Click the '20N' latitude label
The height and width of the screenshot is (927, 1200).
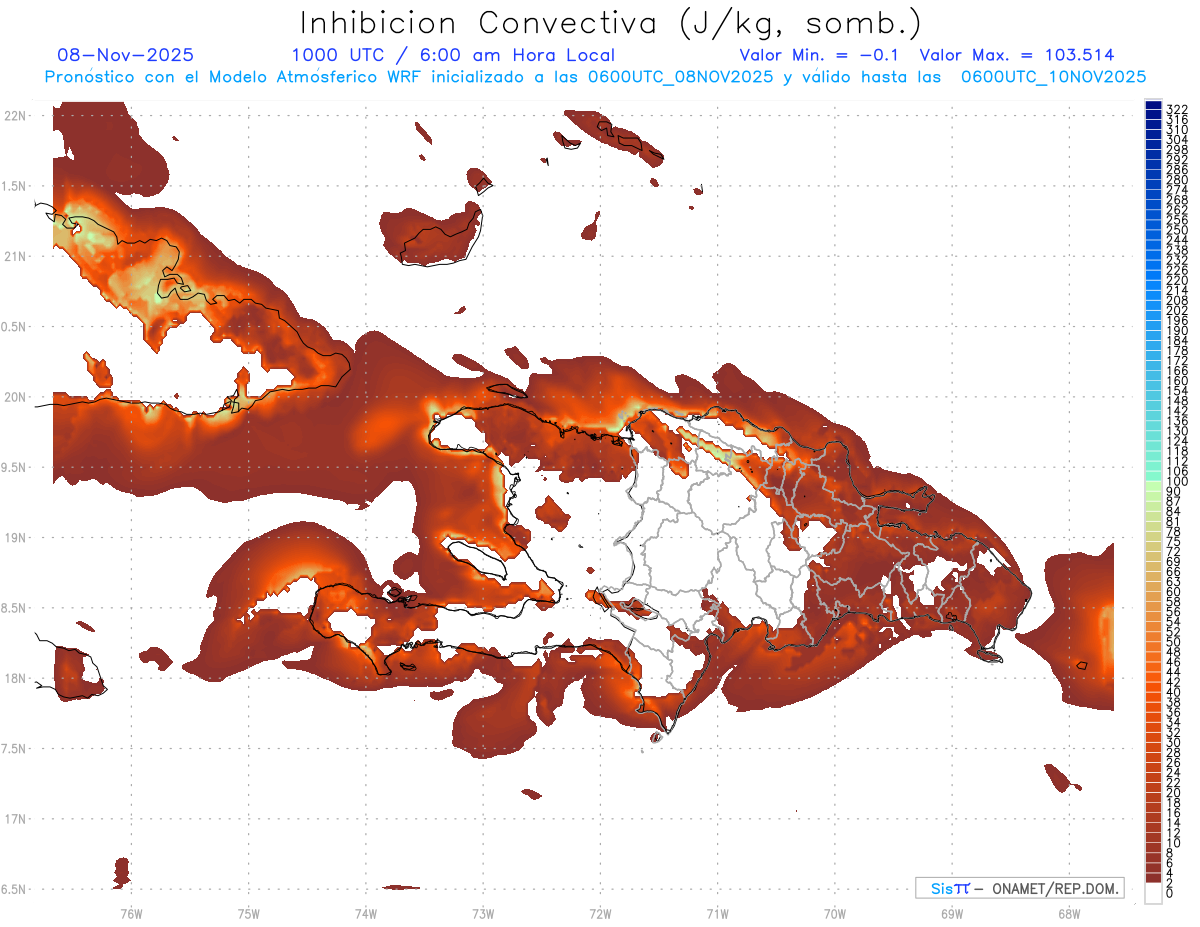(x=15, y=397)
